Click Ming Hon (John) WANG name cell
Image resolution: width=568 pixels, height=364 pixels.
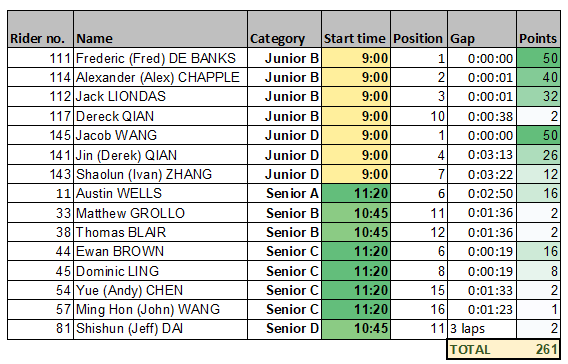pyautogui.click(x=161, y=309)
